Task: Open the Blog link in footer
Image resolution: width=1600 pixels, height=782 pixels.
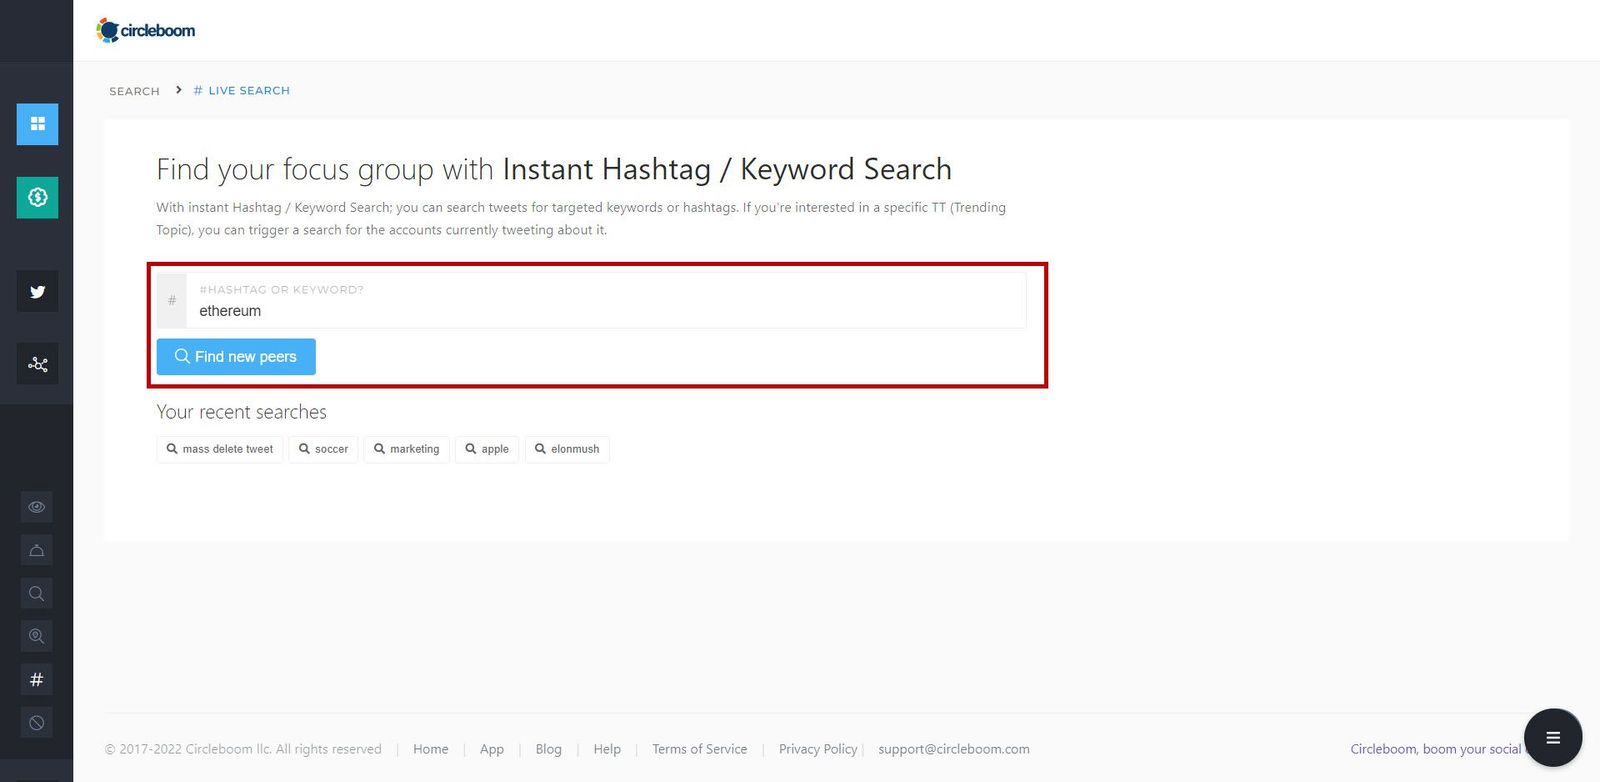Action: pos(548,749)
